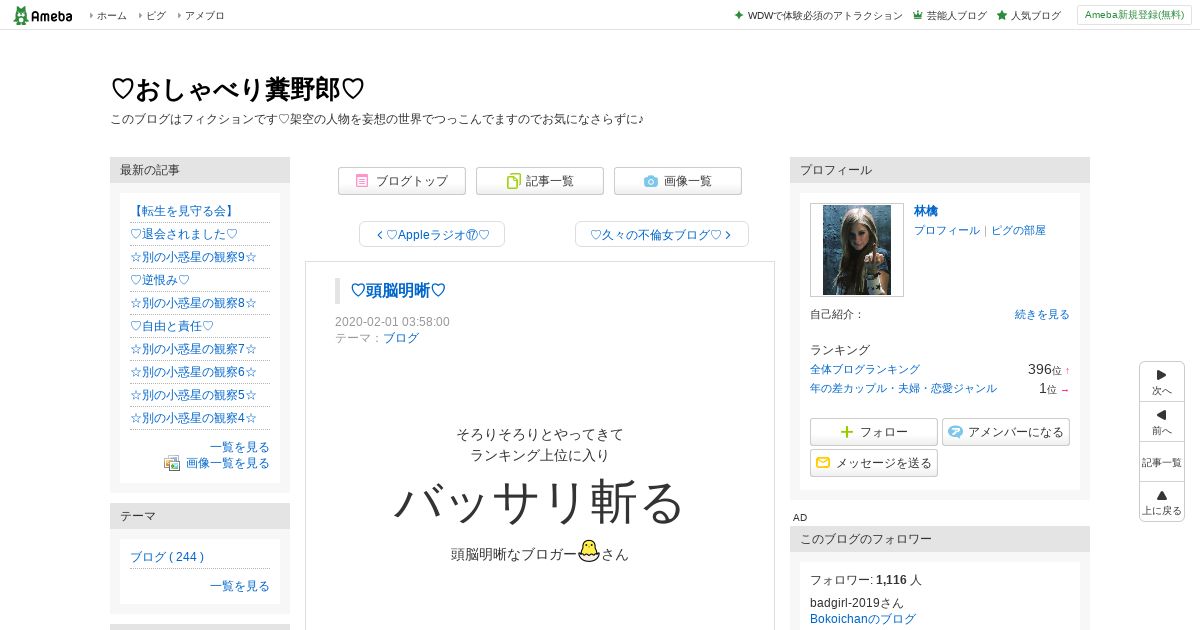
Task: Click the green plus icon in フォロー
Action: [847, 432]
